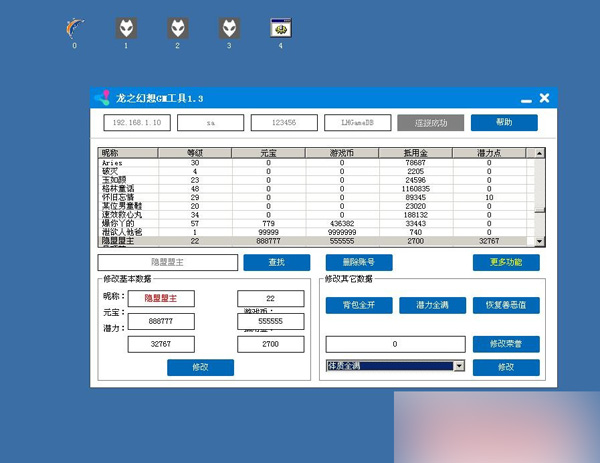Click the password field 123456
The width and height of the screenshot is (600, 463).
pyautogui.click(x=284, y=122)
